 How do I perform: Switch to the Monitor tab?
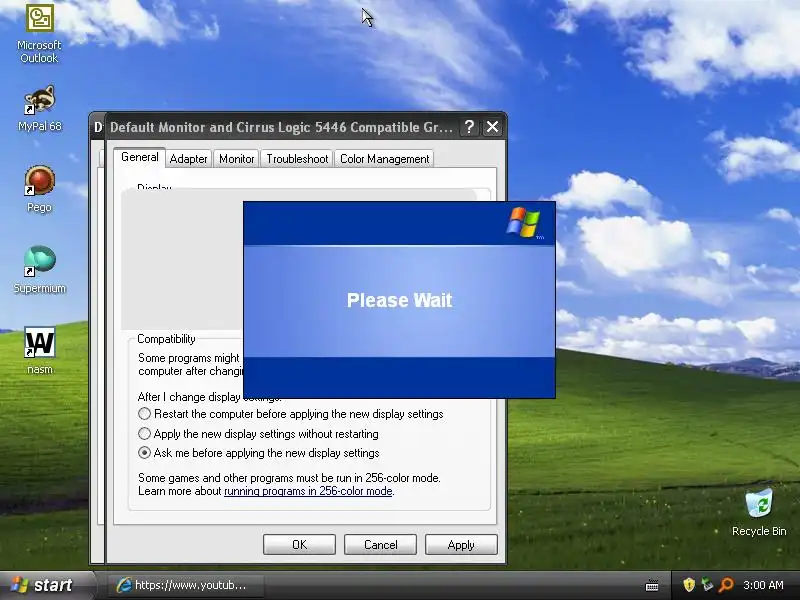pyautogui.click(x=236, y=159)
